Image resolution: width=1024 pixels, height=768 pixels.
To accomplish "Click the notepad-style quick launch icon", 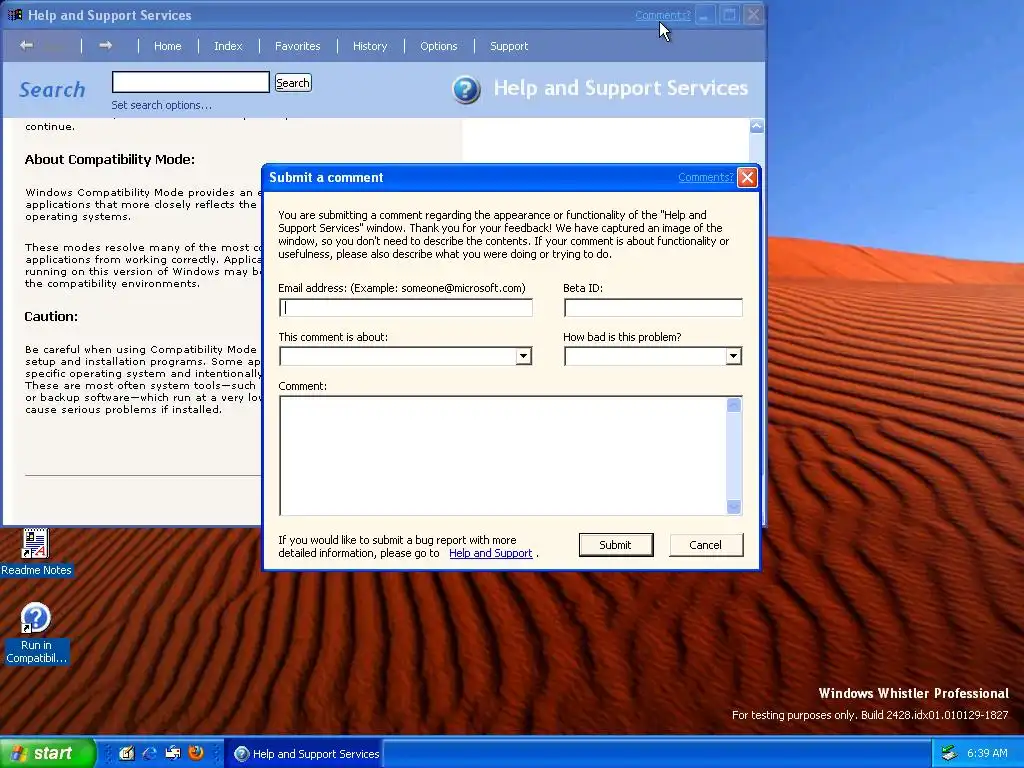I will coord(127,753).
